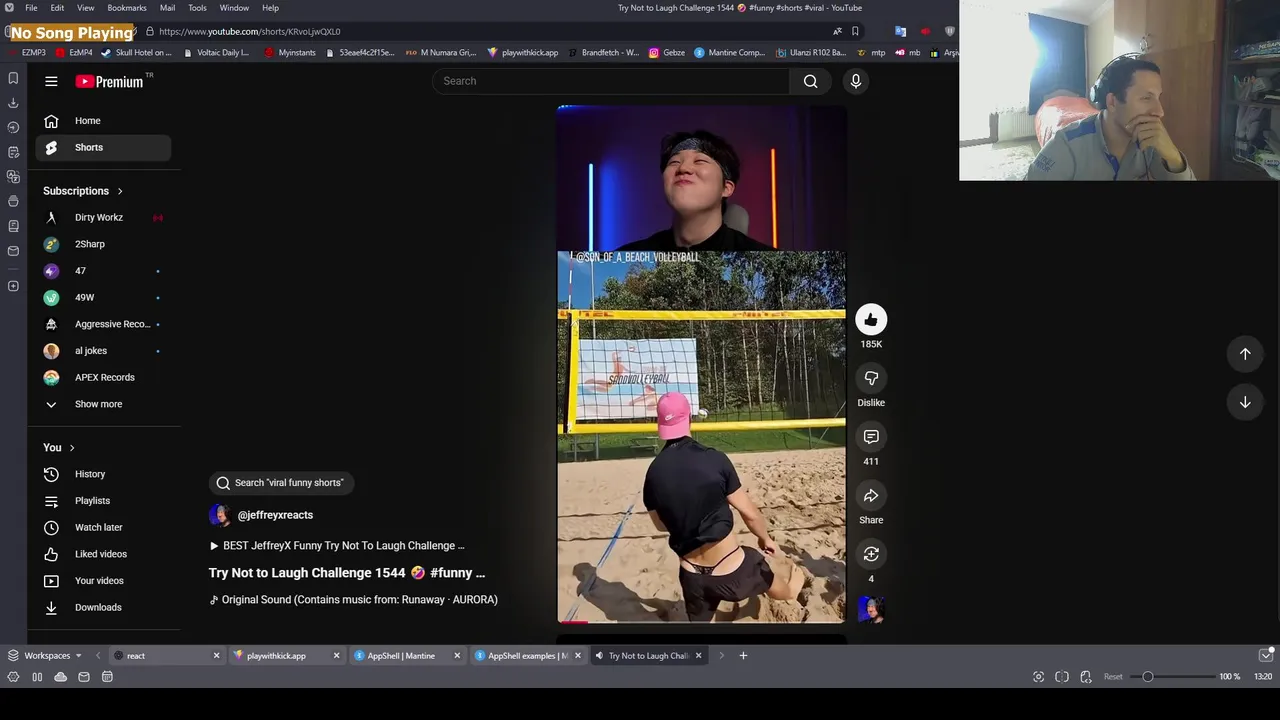Image resolution: width=1280 pixels, height=720 pixels.
Task: Run search with the magnifier button
Action: 810,81
